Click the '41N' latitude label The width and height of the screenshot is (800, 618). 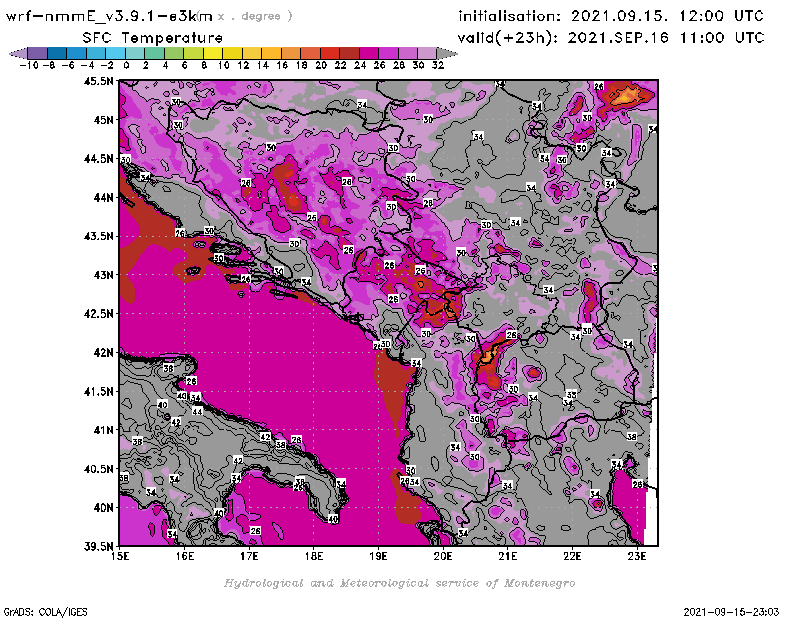pyautogui.click(x=103, y=430)
